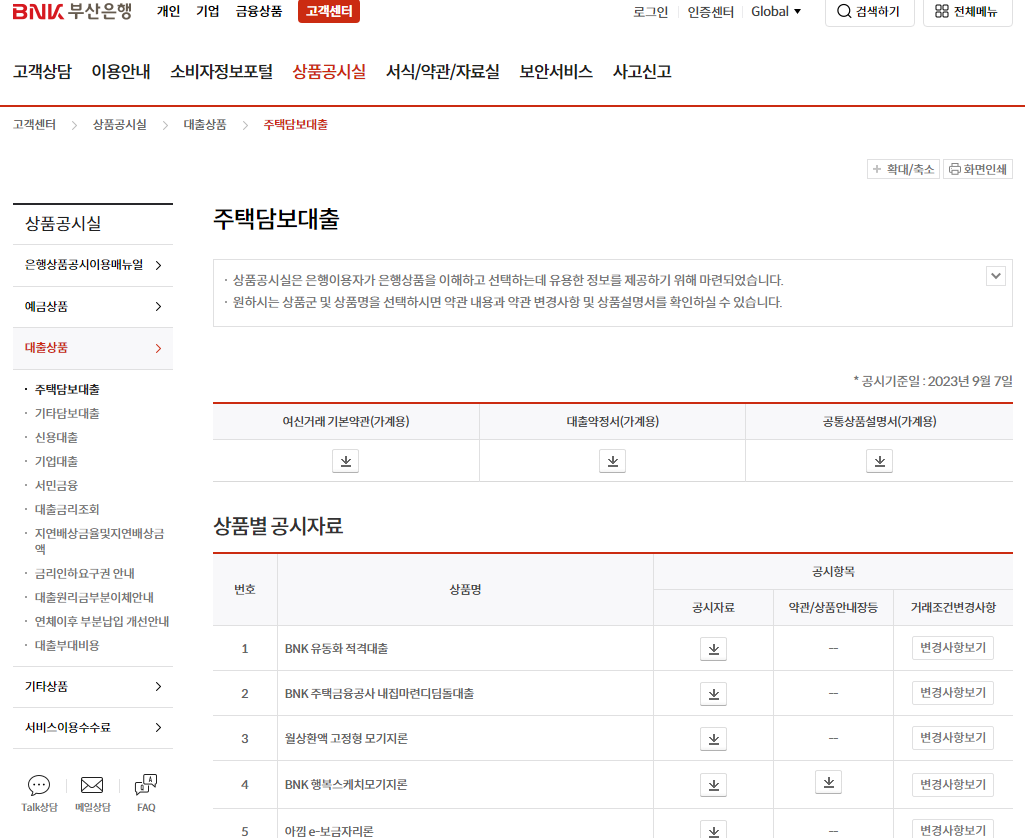1025x838 pixels.
Task: Expand 서비스이용수수료 sidebar section
Action: [93, 728]
